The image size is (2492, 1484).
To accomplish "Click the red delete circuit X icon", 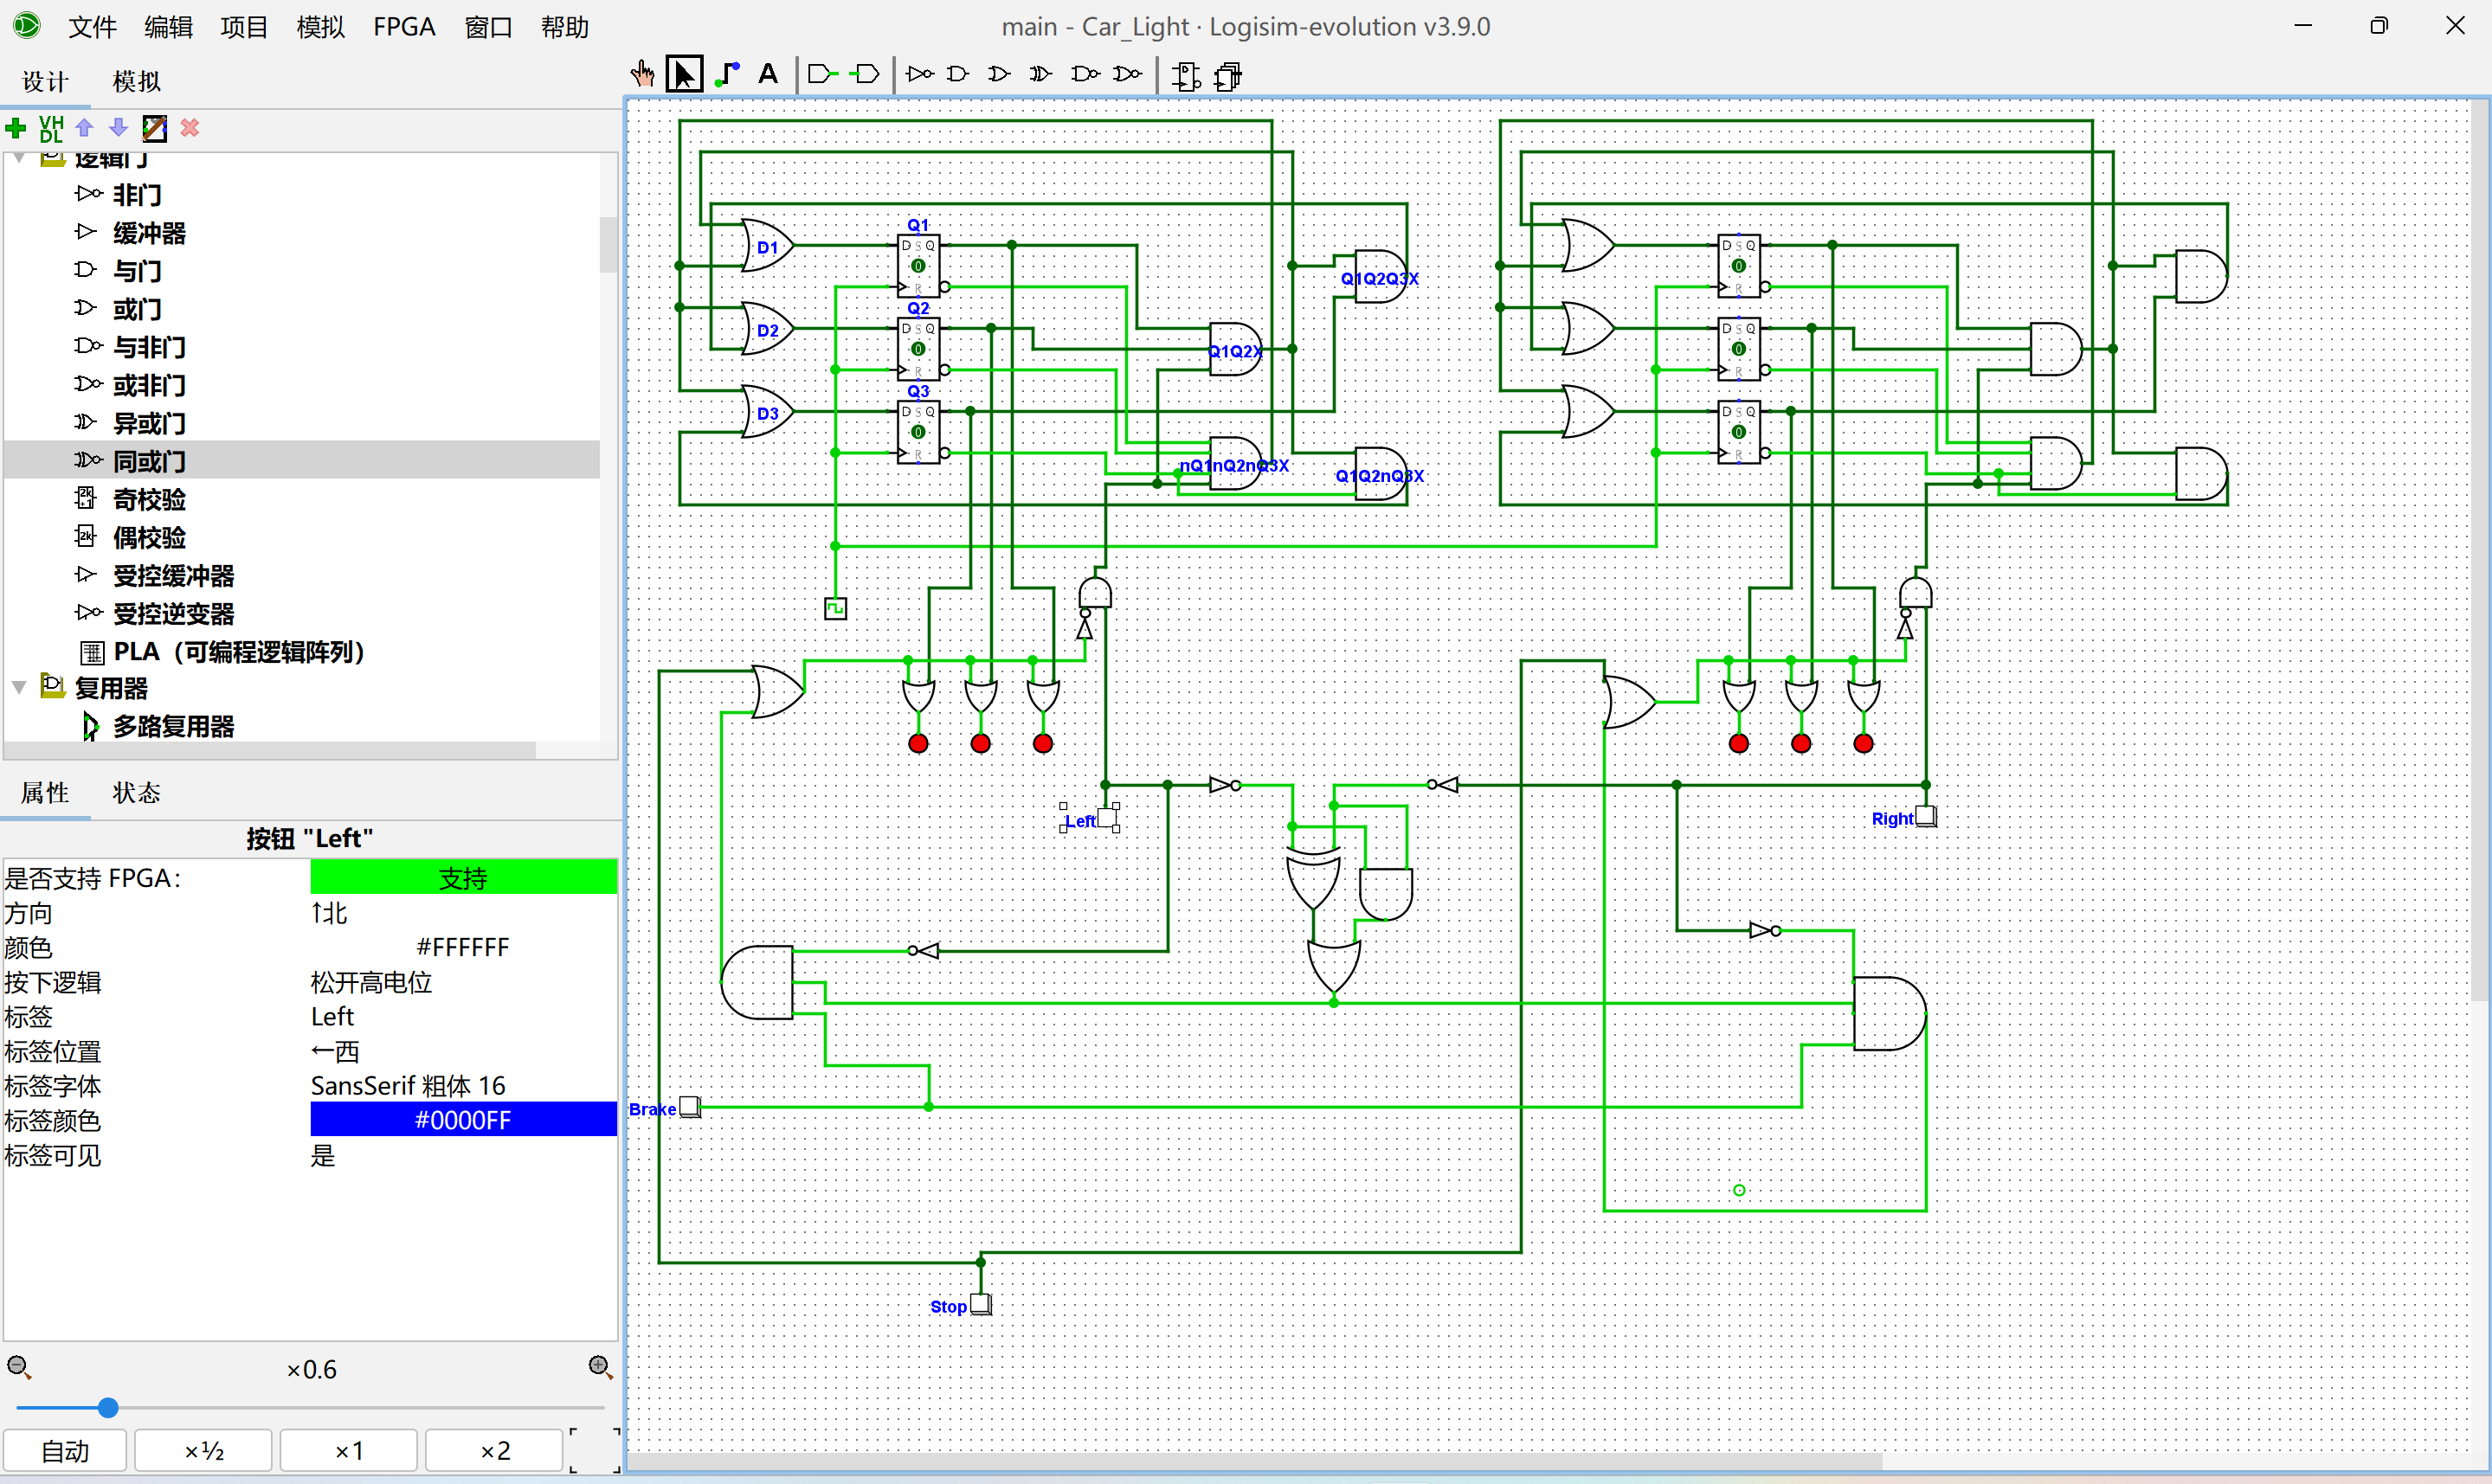I will [190, 128].
